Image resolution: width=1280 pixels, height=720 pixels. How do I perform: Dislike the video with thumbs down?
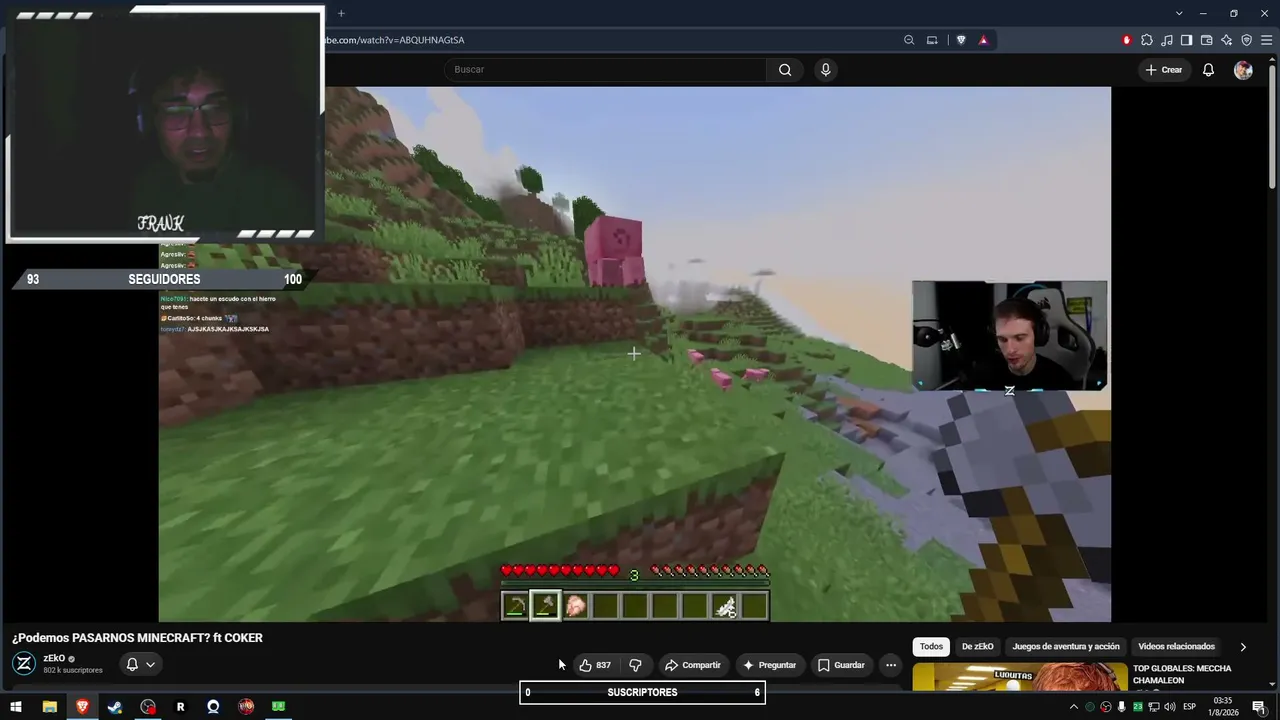[x=635, y=665]
